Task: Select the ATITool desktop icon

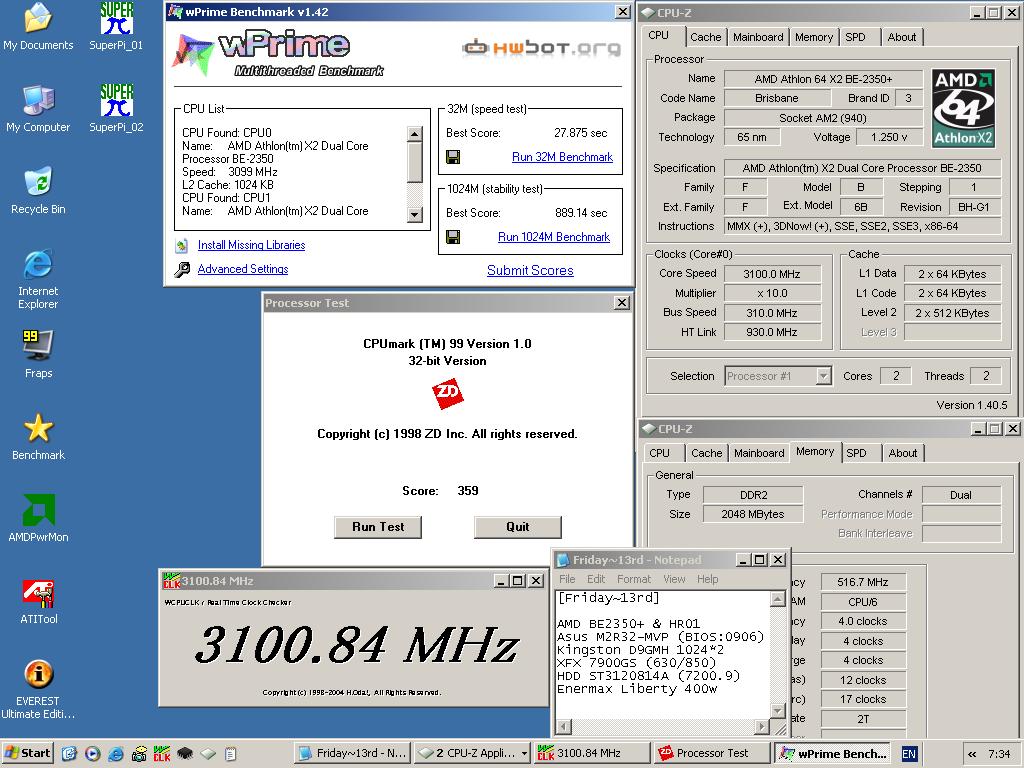Action: 38,601
